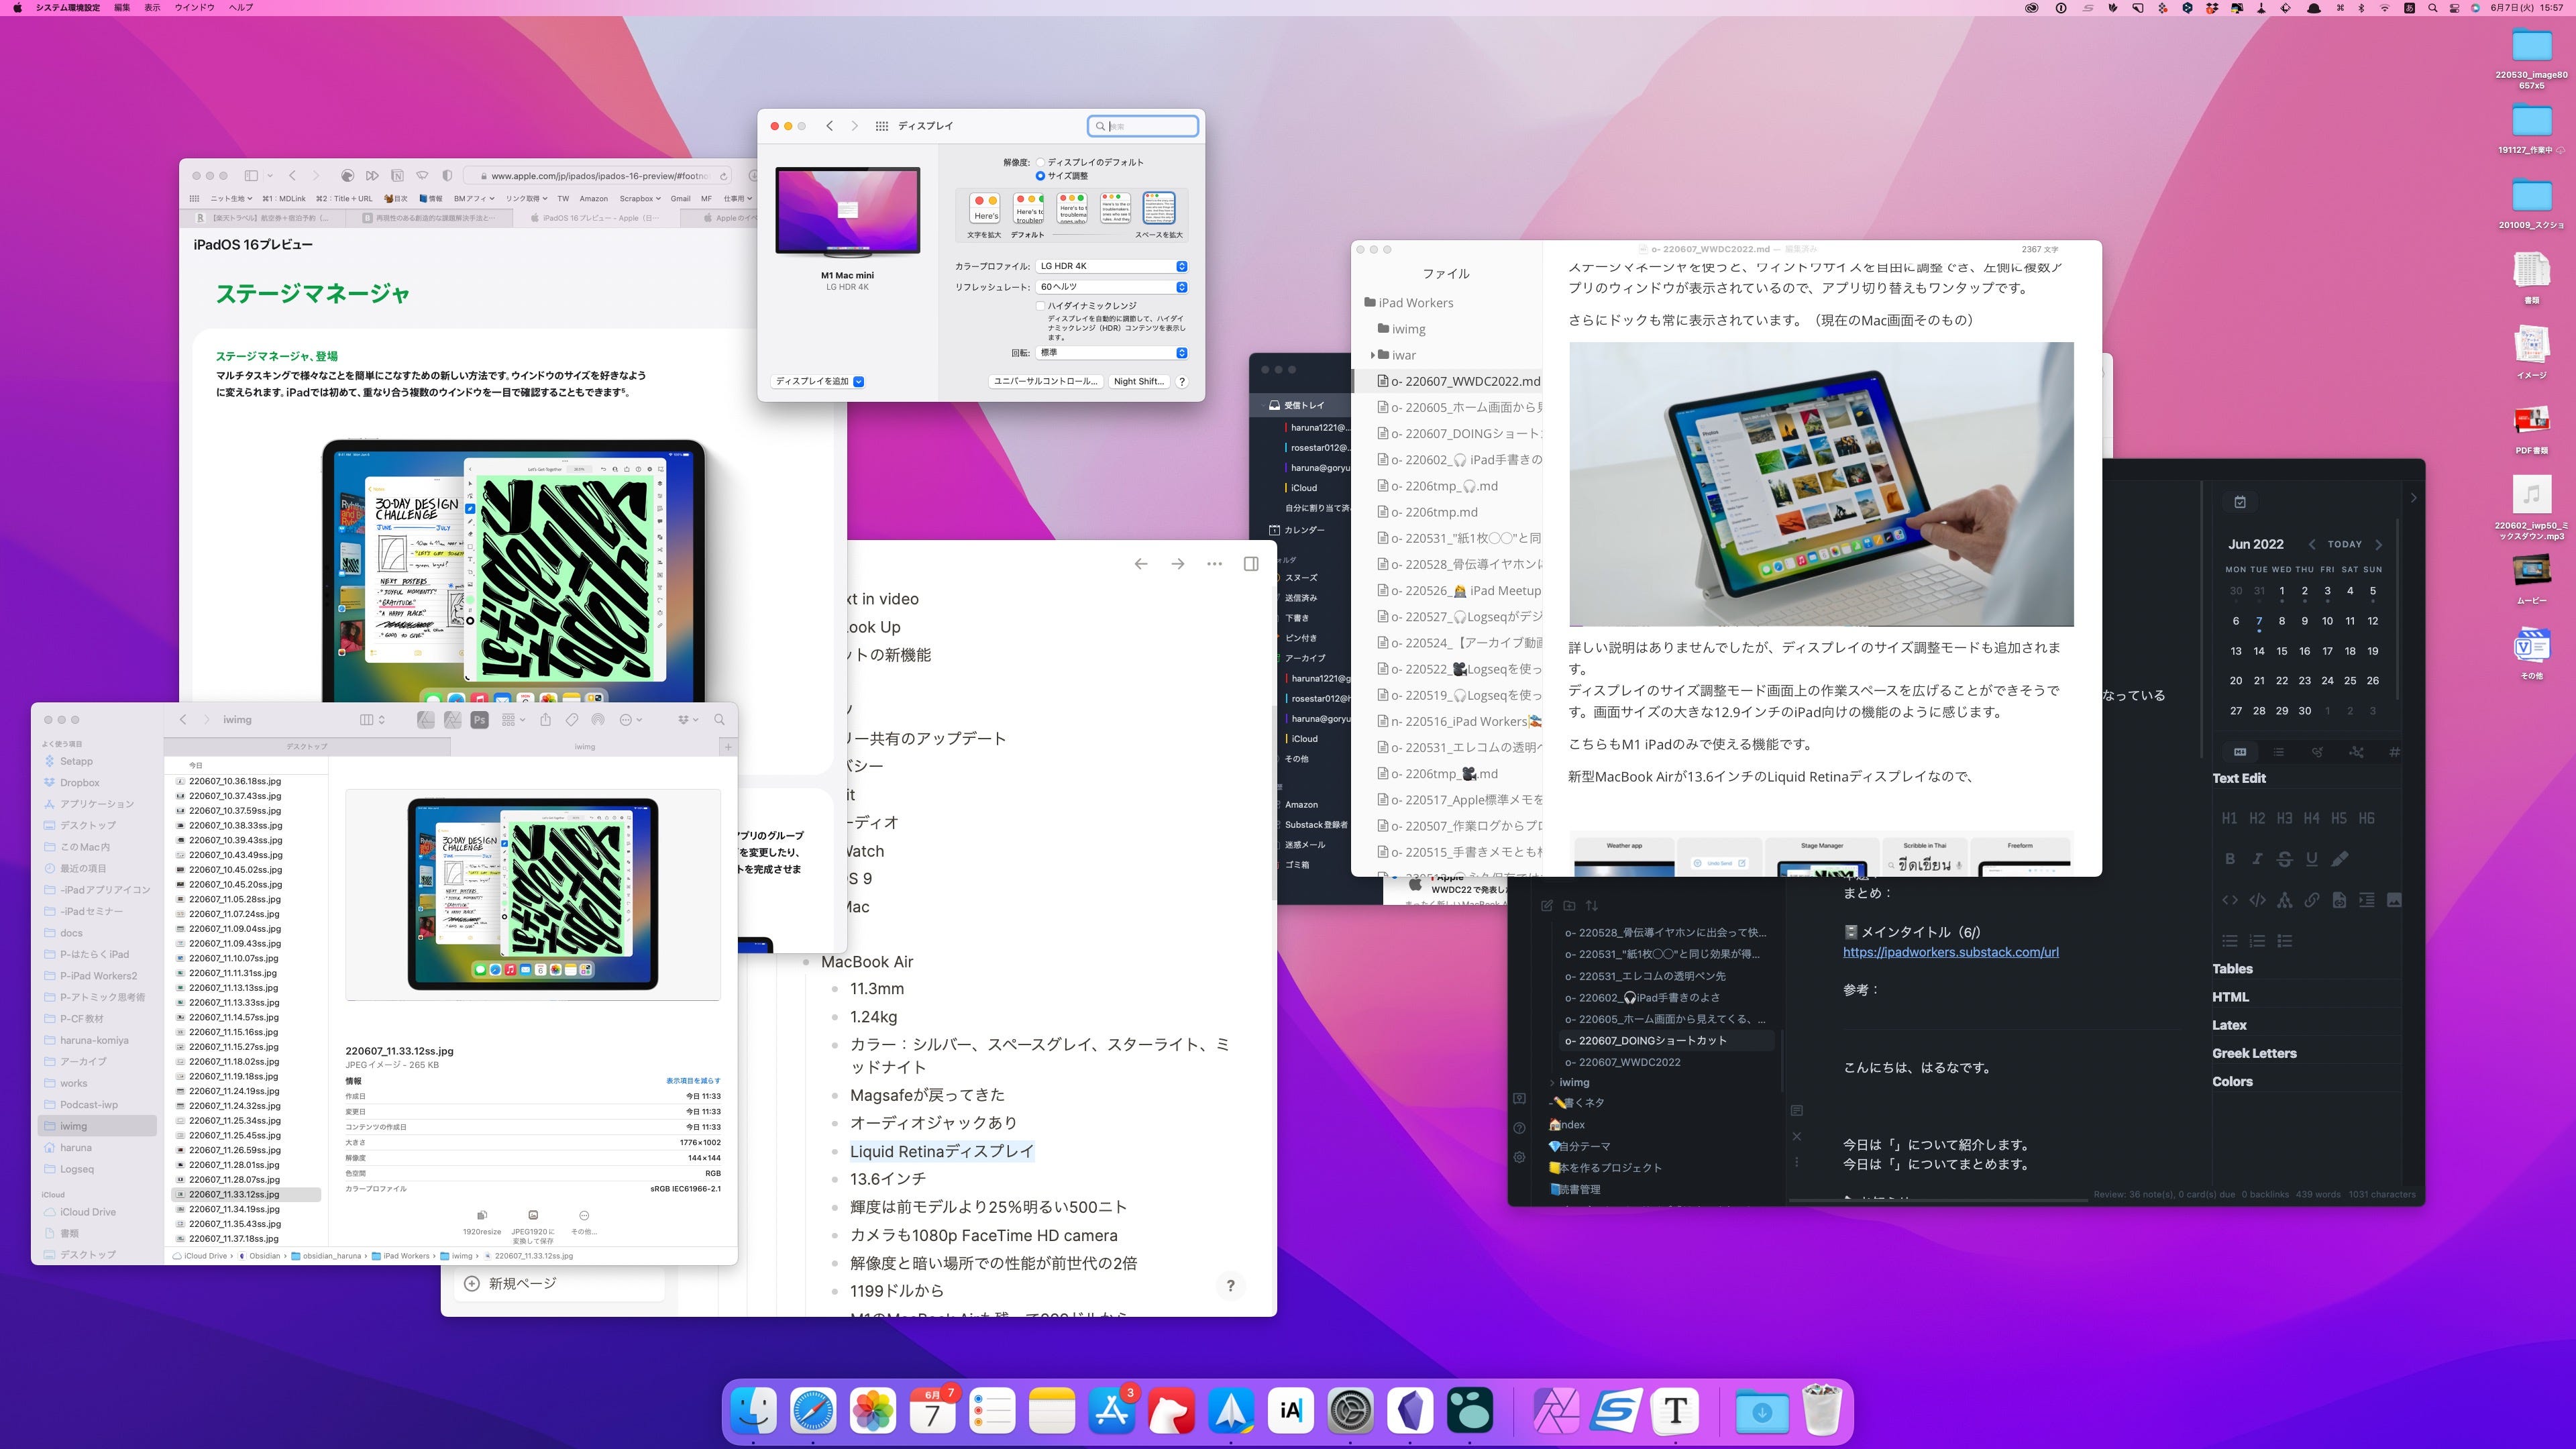Screen dimensions: 2576x1449
Task: Enable the ハイダイナミックレンジ checkbox
Action: click(x=1040, y=306)
